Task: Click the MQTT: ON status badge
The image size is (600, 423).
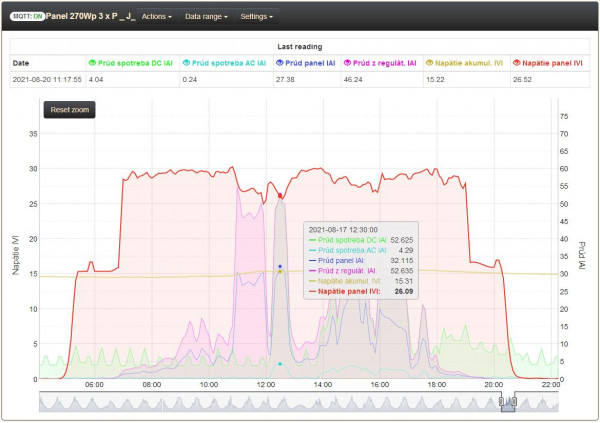Action: click(27, 16)
